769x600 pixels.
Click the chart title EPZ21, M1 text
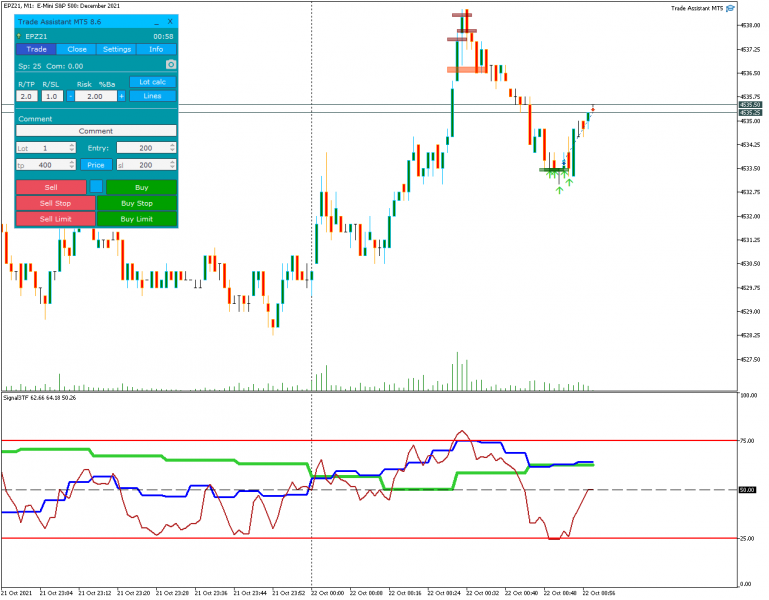(x=61, y=6)
